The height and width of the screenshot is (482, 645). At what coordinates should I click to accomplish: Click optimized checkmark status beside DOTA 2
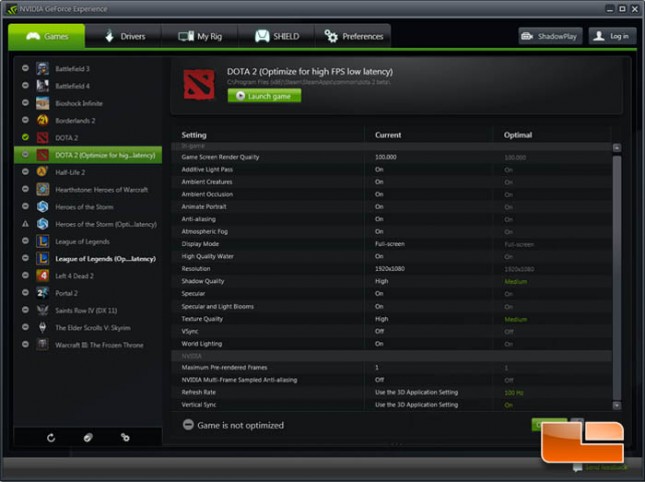[25, 137]
